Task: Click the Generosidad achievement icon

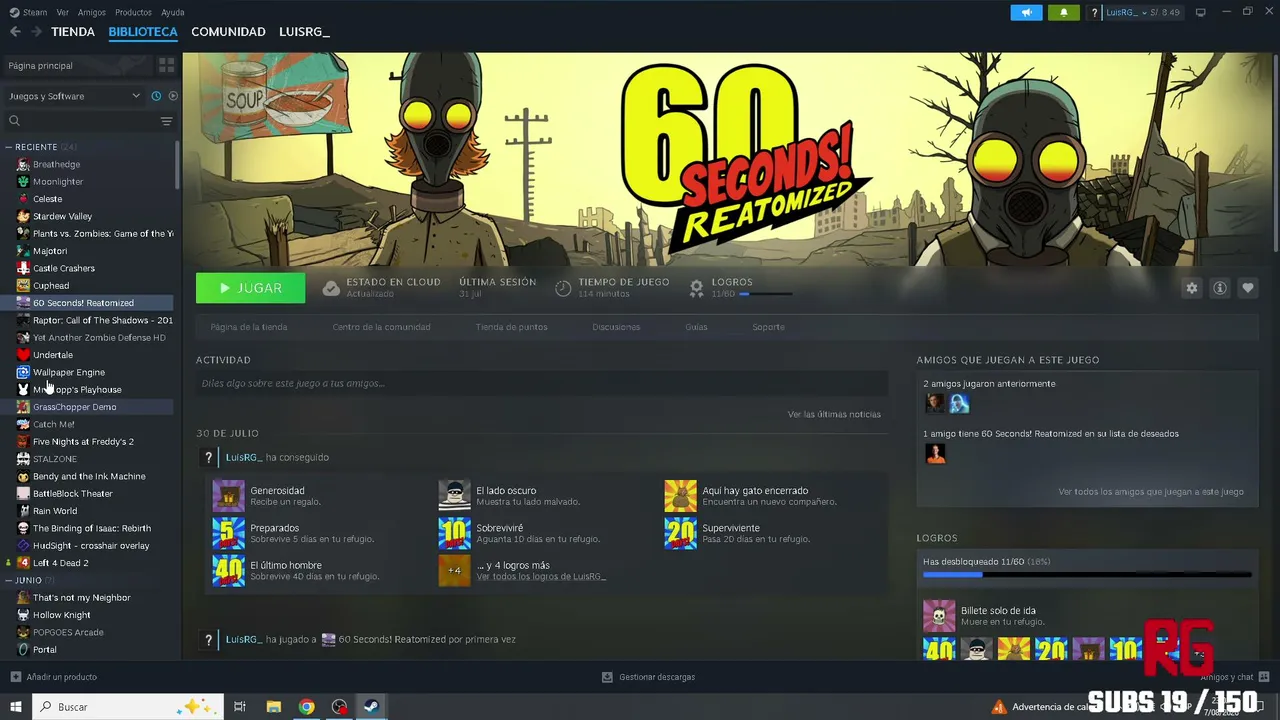Action: [x=228, y=496]
